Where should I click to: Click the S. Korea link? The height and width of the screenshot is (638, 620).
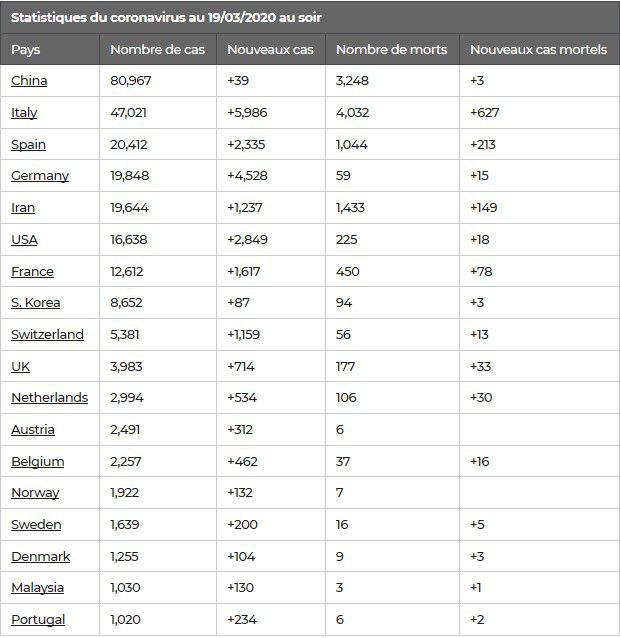click(36, 303)
